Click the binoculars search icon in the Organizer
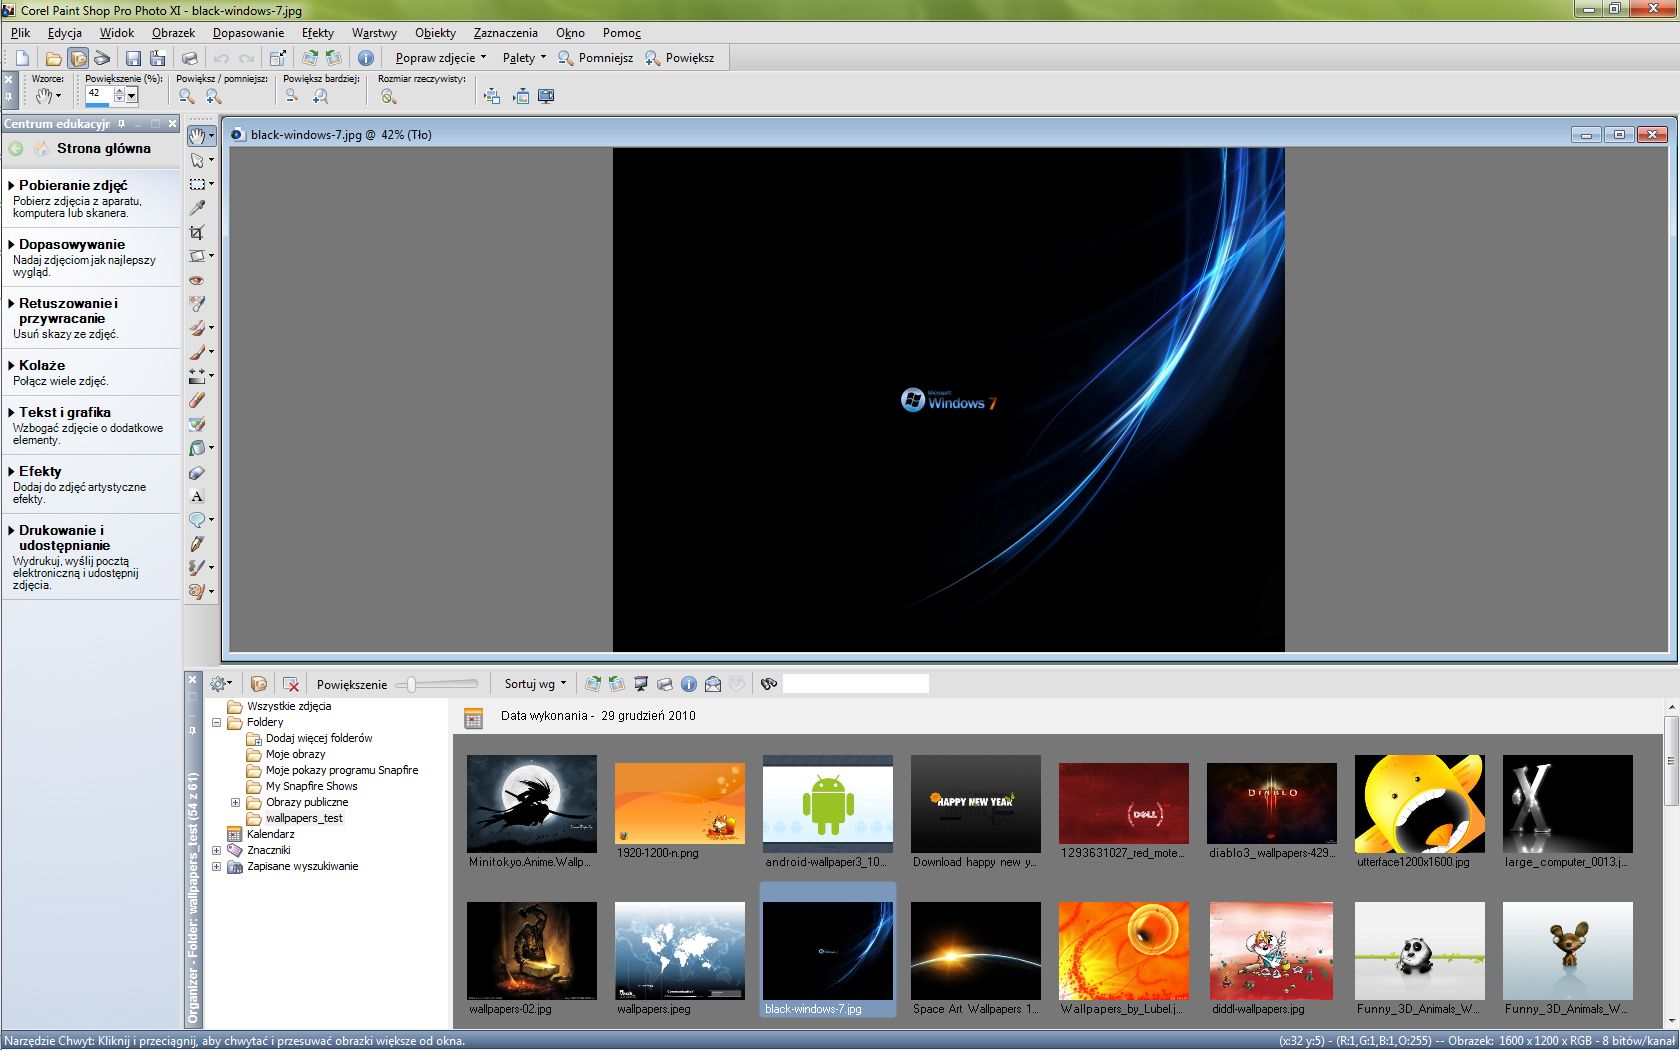1680x1050 pixels. 769,684
